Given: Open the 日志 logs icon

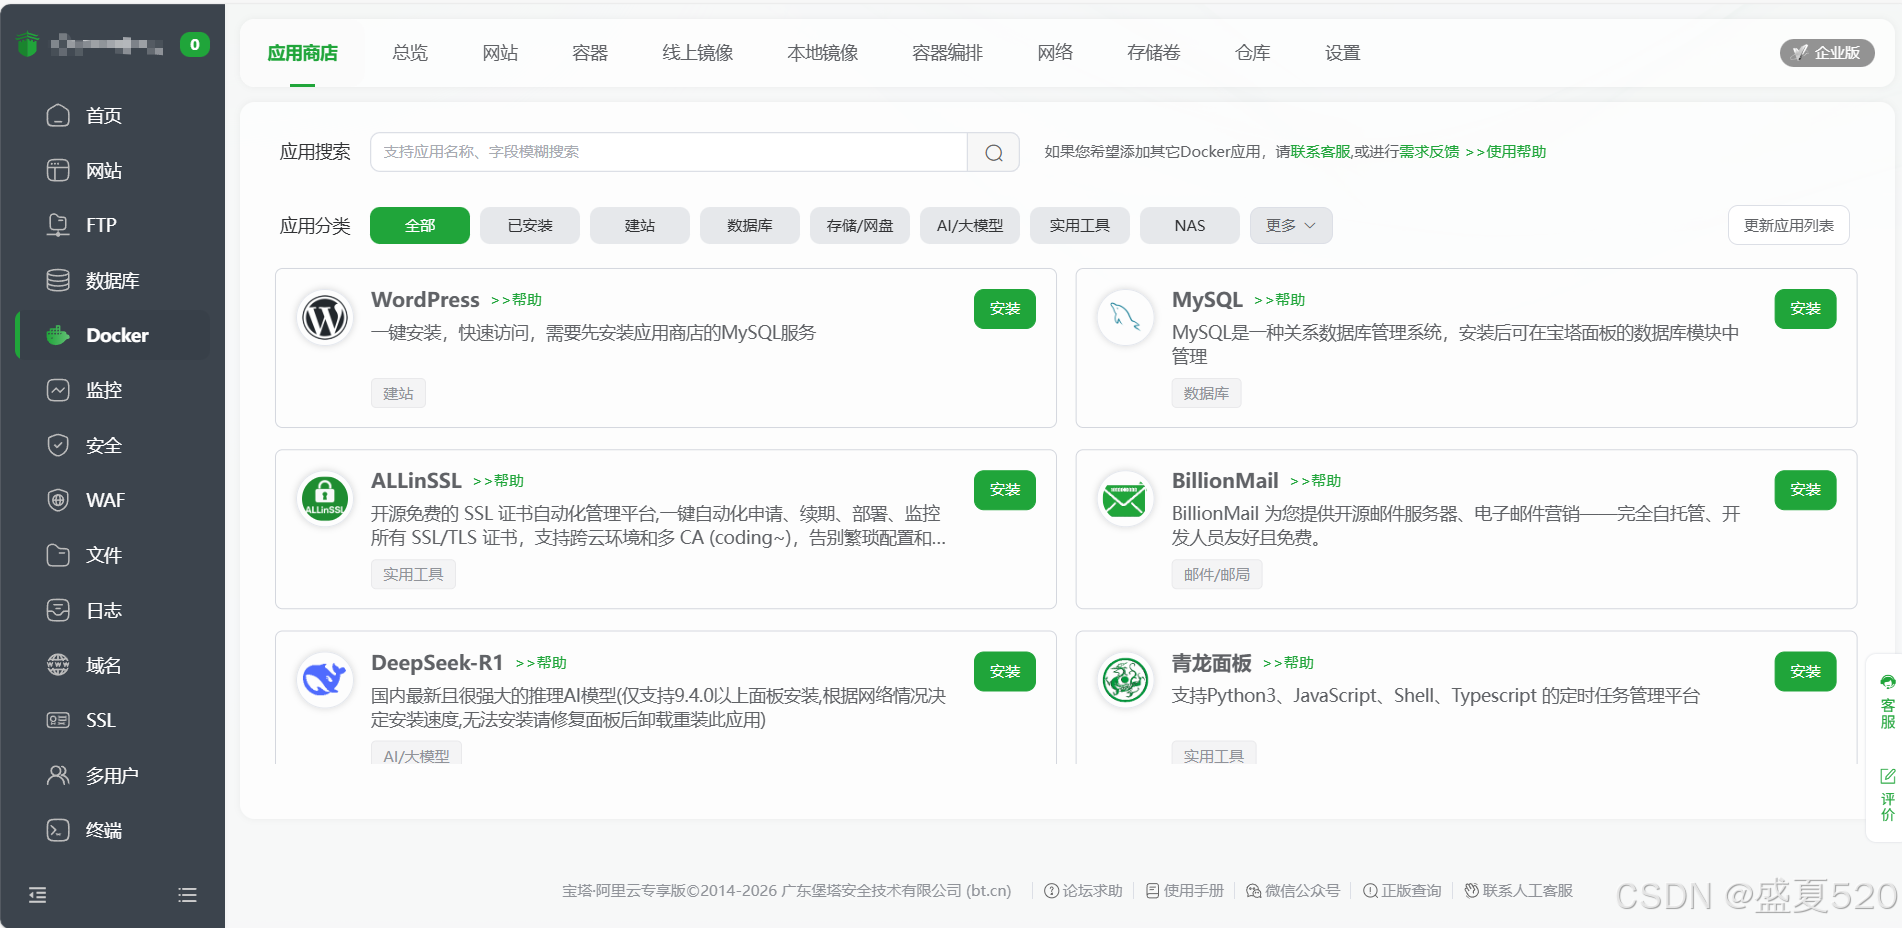Looking at the screenshot, I should [x=58, y=610].
